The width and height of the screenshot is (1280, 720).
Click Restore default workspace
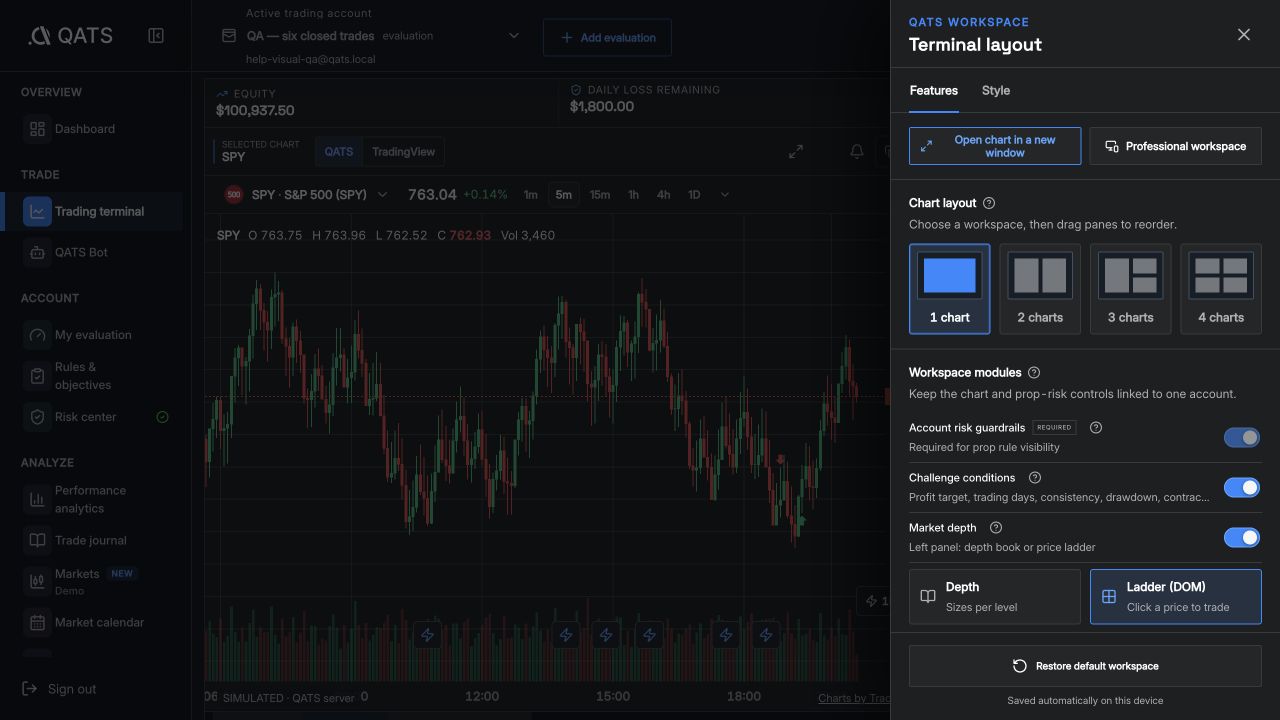tap(1085, 666)
